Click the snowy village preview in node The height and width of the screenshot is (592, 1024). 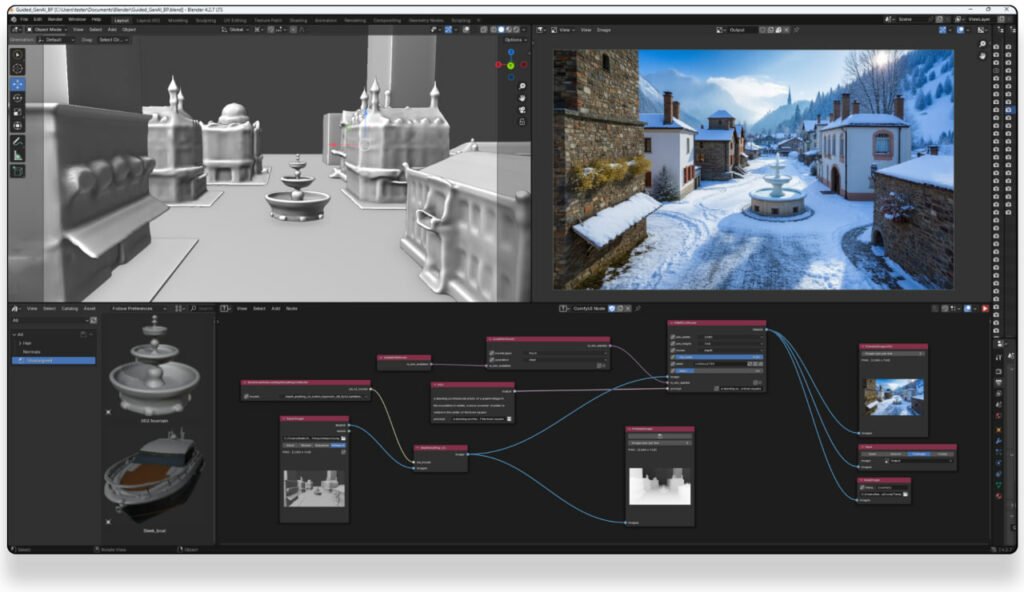(892, 394)
